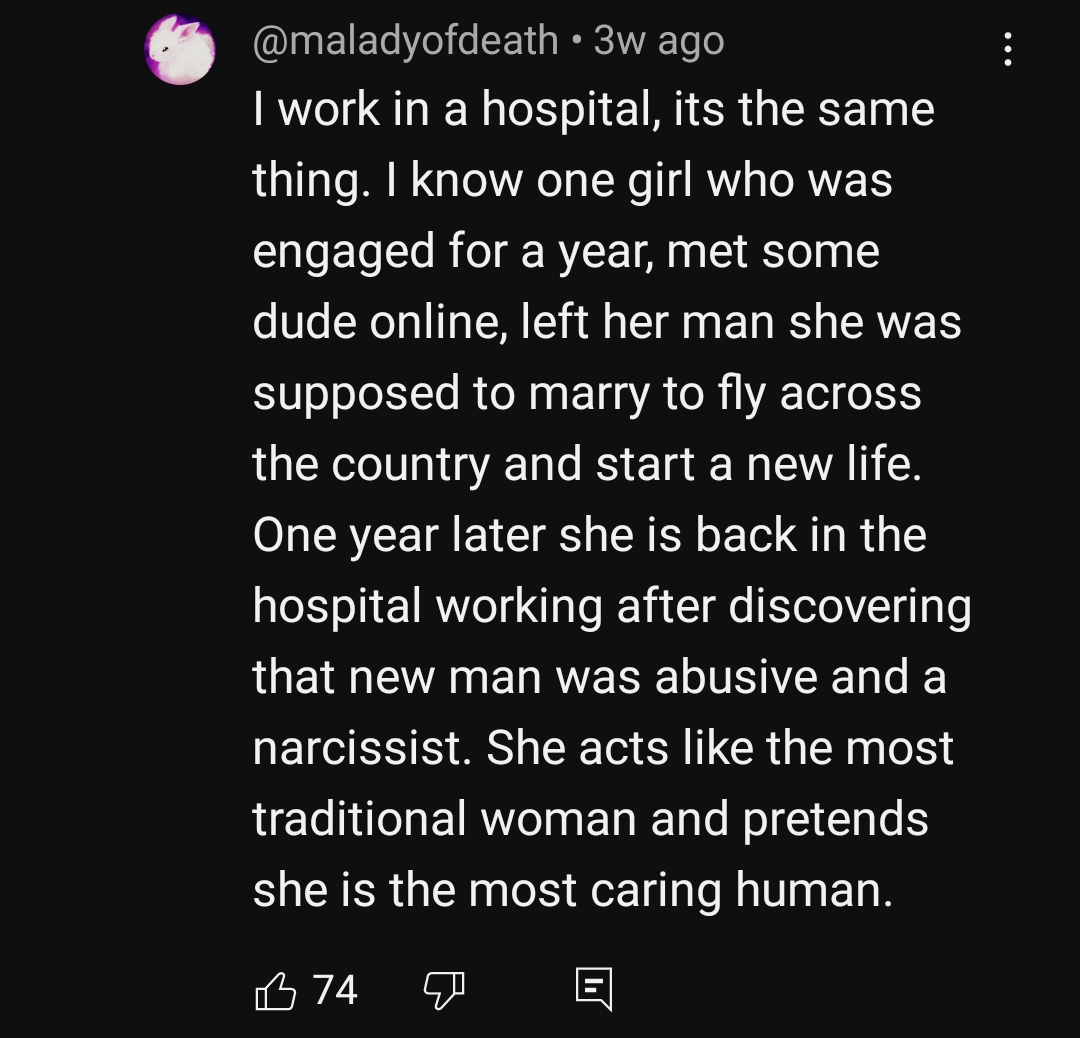Open the bunny profile avatar
1080x1038 pixels.
tap(180, 50)
